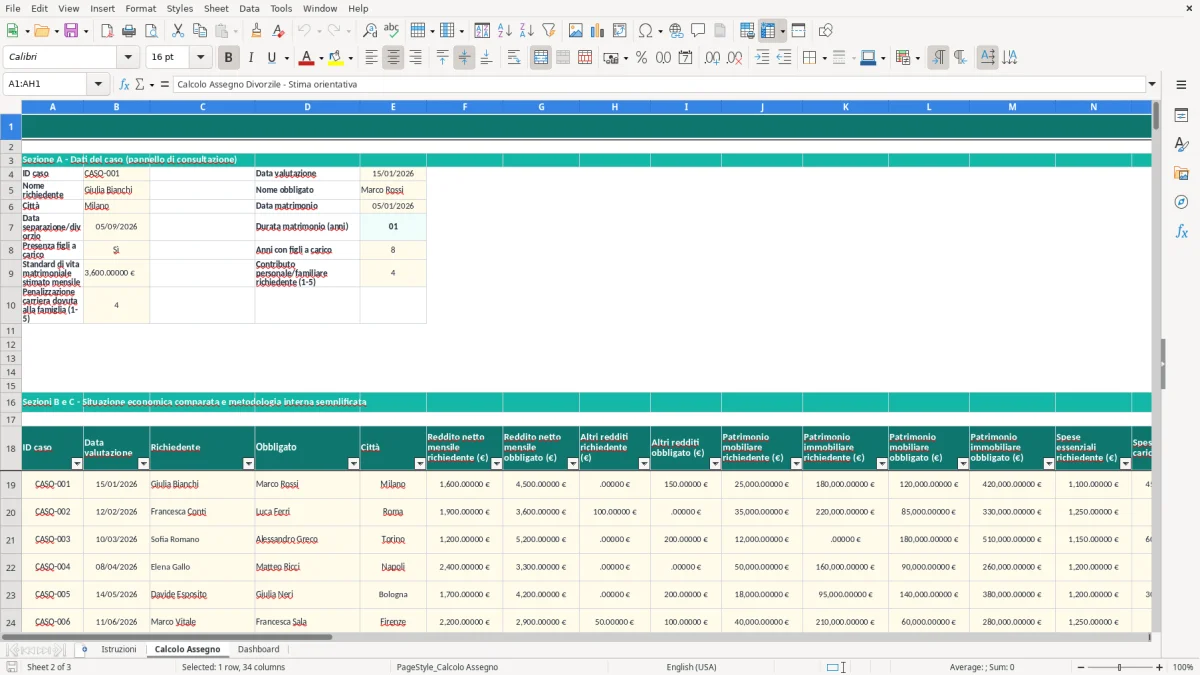Click the horizontal scrollbar thumb
The height and width of the screenshot is (675, 1200).
[x=166, y=636]
